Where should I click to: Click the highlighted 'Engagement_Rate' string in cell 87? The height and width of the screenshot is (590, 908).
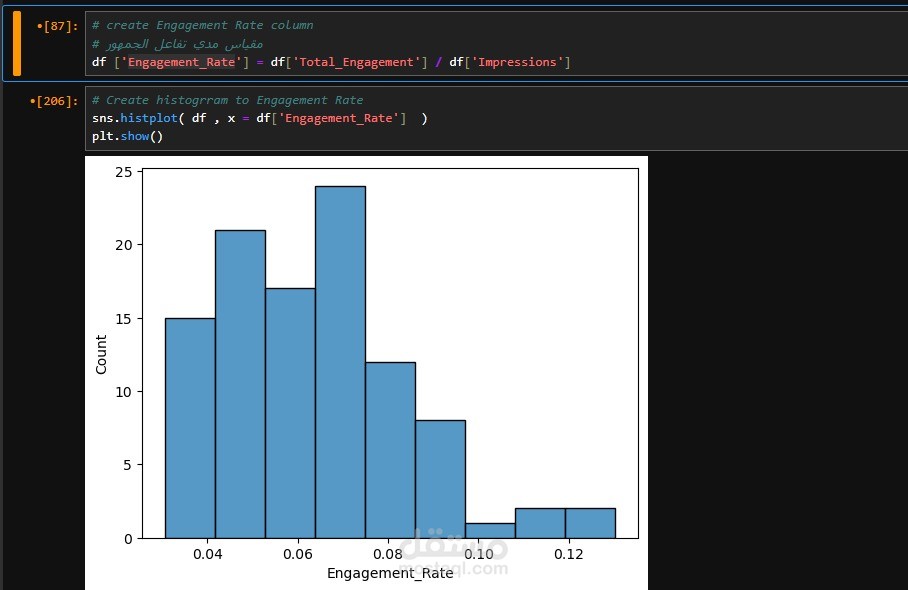coord(181,62)
